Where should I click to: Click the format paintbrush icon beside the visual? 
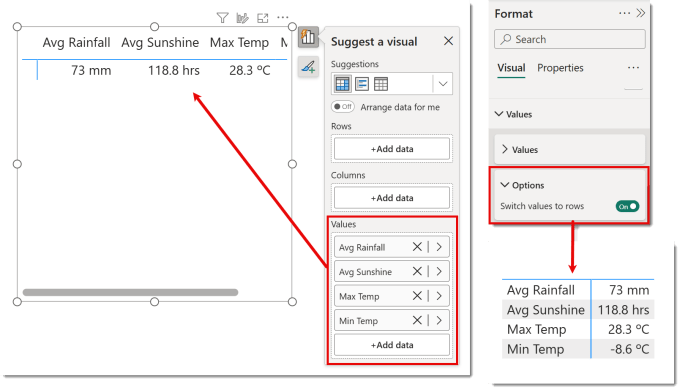click(x=308, y=67)
